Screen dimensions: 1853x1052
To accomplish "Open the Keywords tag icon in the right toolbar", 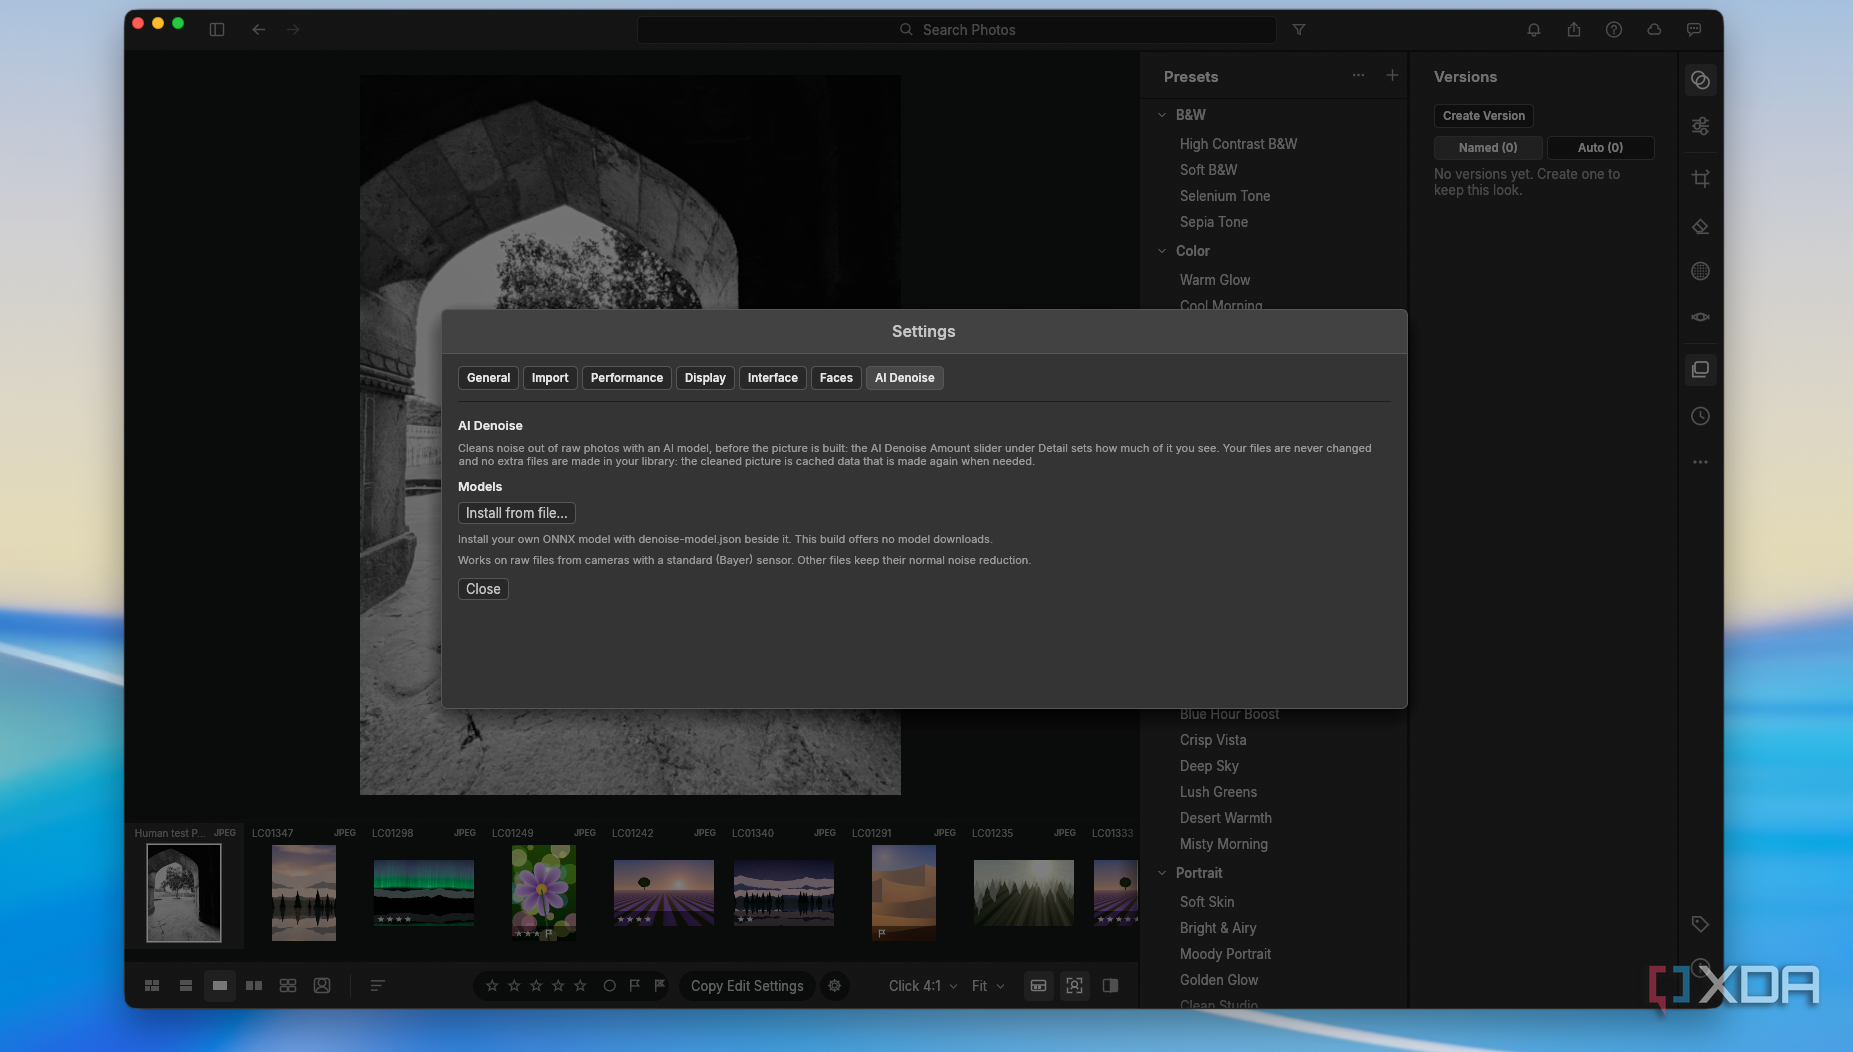I will pyautogui.click(x=1700, y=924).
